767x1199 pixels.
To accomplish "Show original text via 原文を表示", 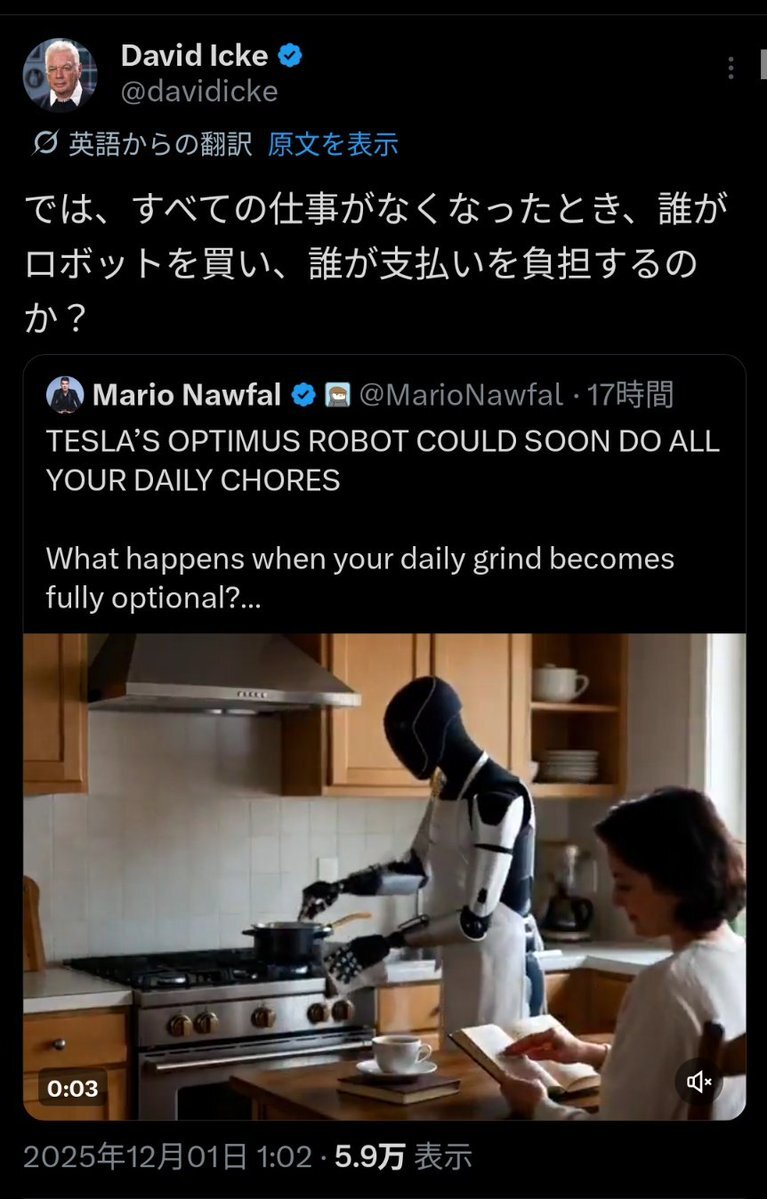I will coord(333,144).
